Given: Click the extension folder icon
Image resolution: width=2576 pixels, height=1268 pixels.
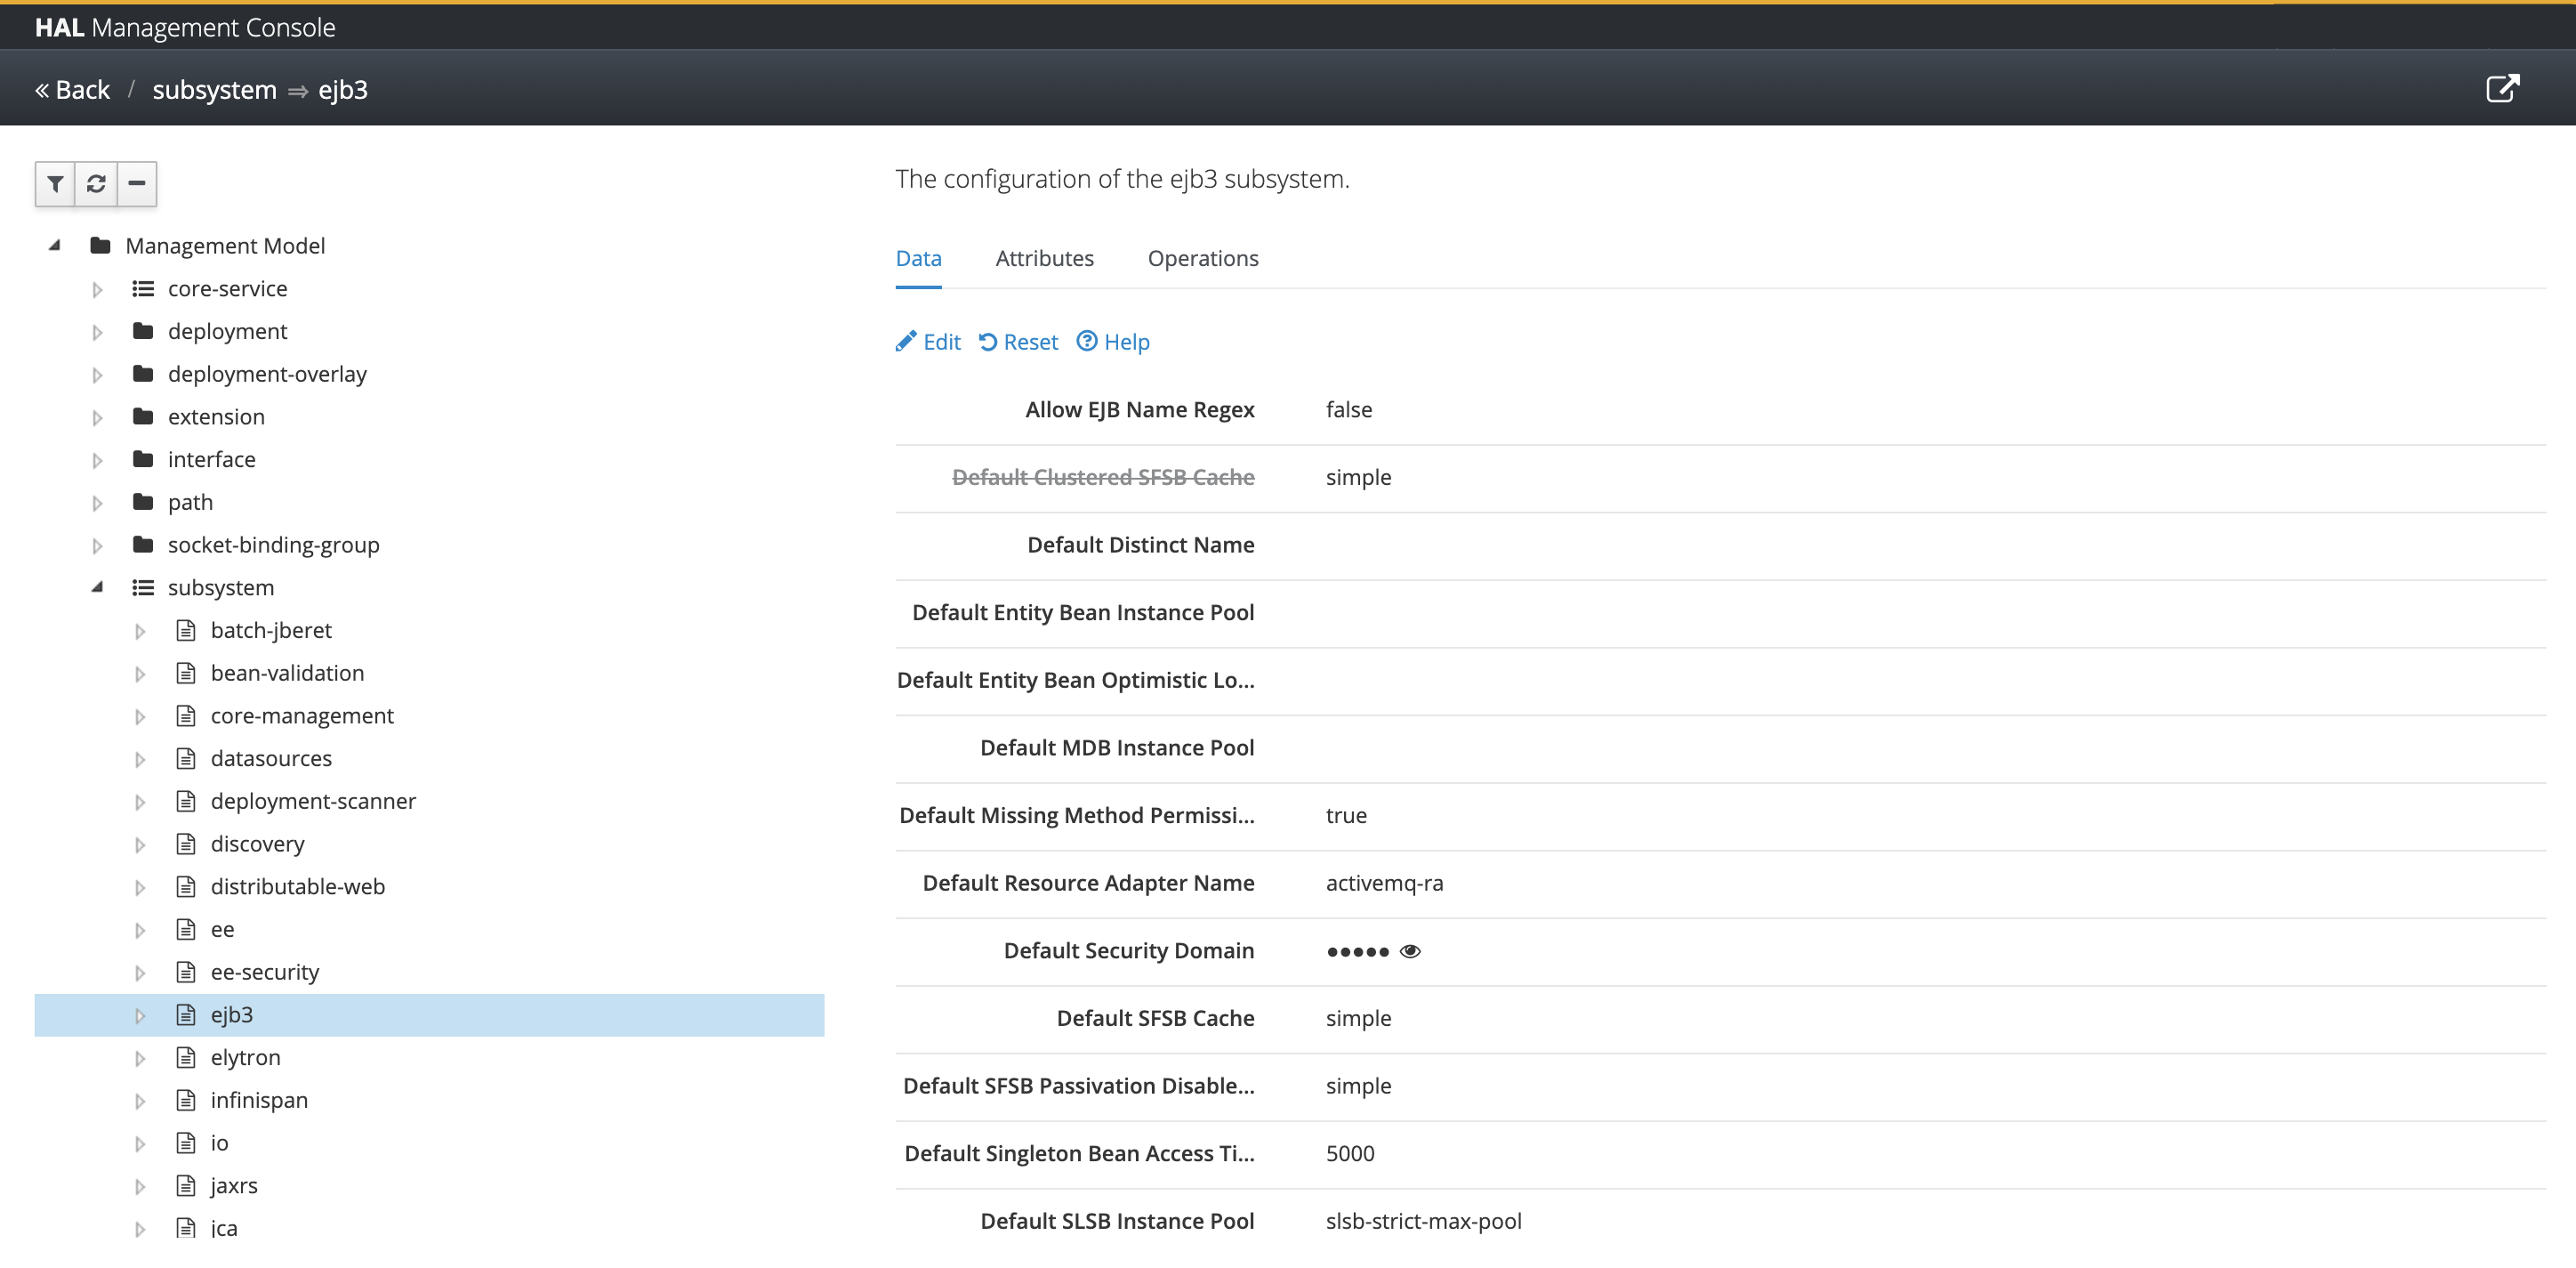Looking at the screenshot, I should [x=143, y=416].
